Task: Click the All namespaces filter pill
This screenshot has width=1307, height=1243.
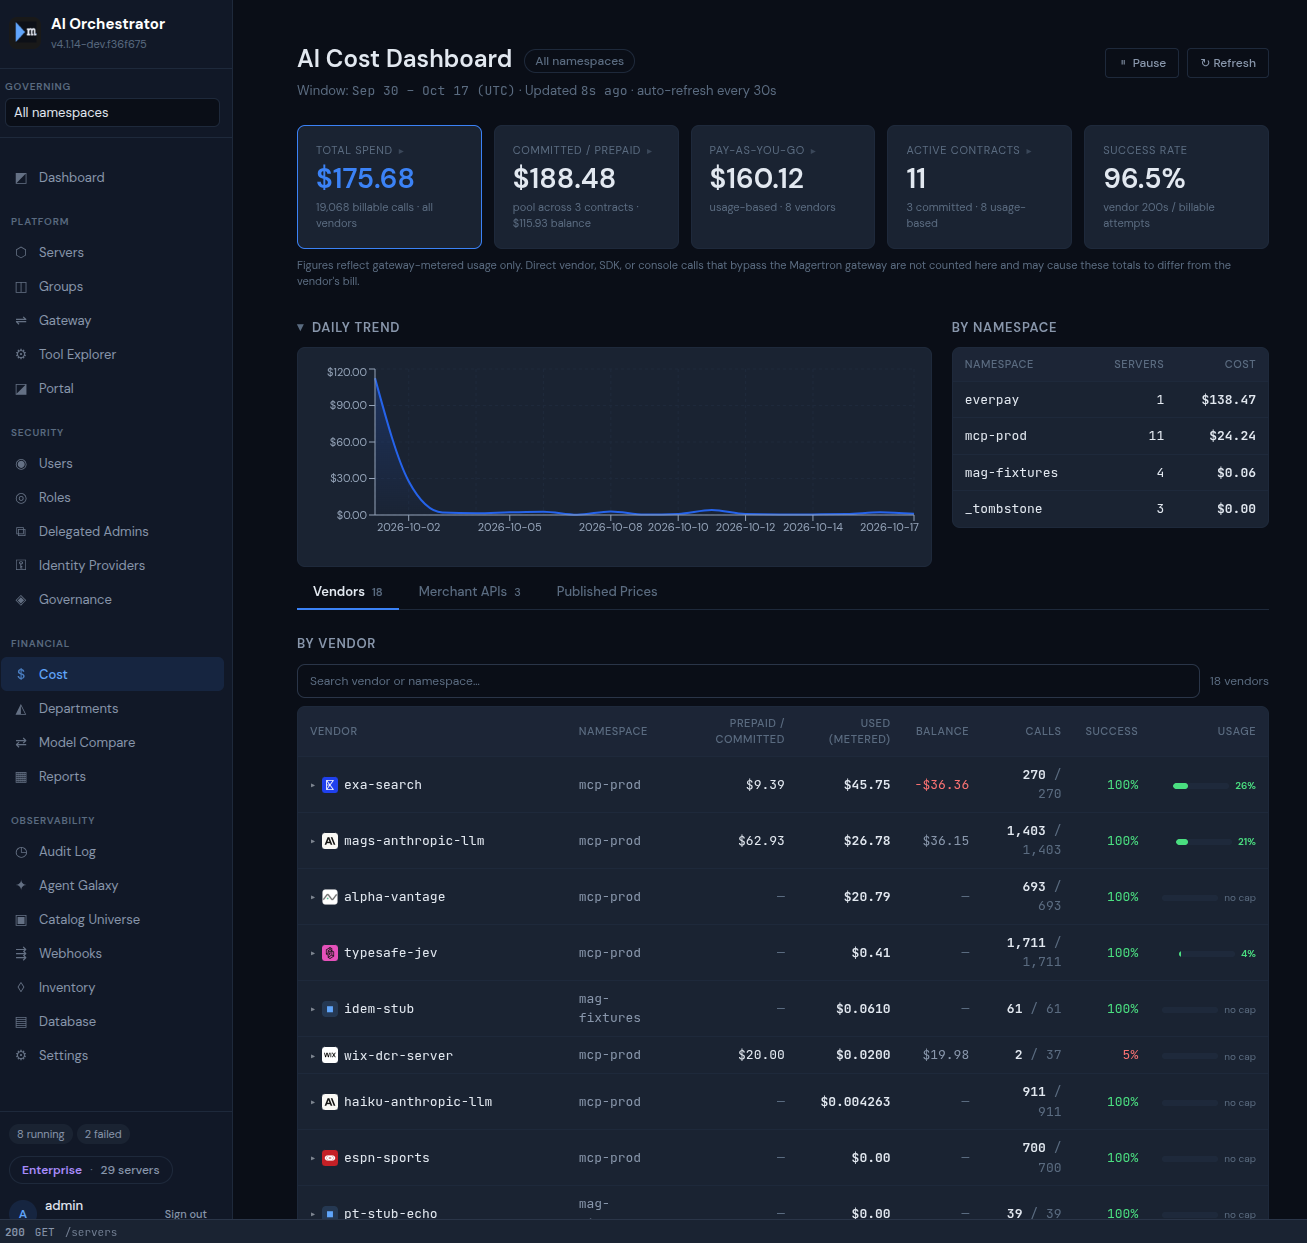Action: pos(579,61)
